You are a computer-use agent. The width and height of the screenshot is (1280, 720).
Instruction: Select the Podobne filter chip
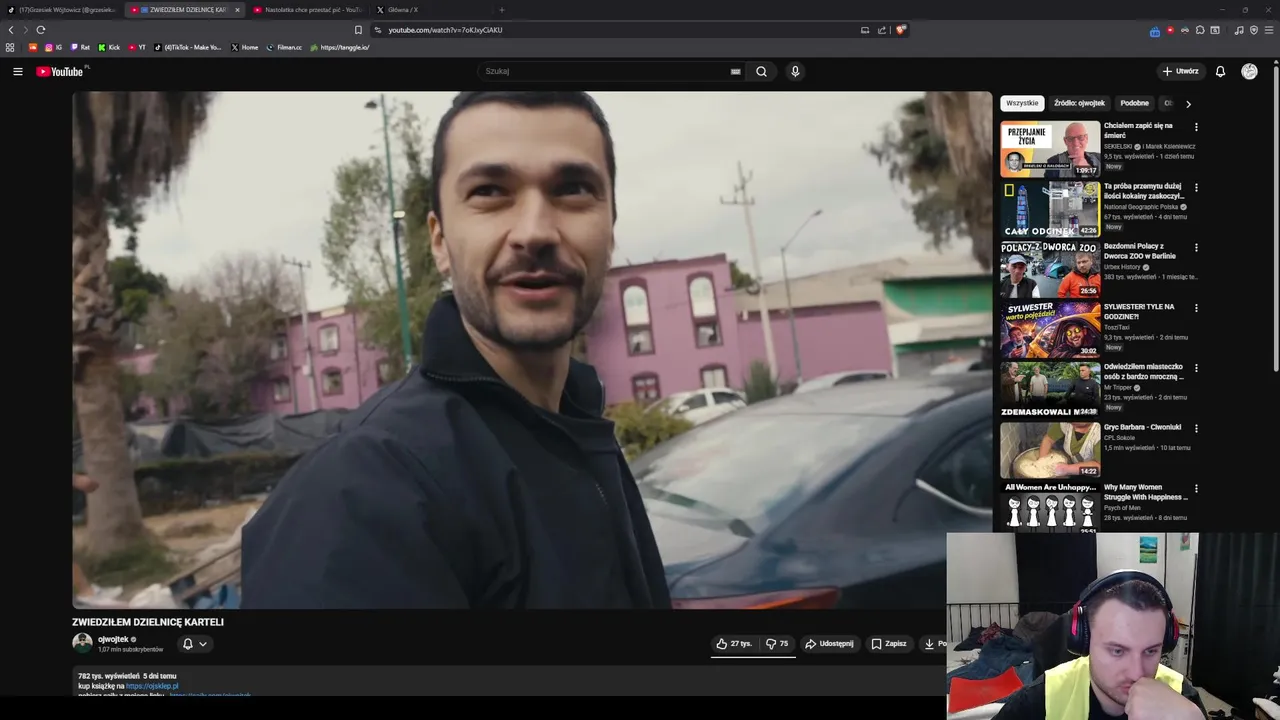coord(1134,103)
